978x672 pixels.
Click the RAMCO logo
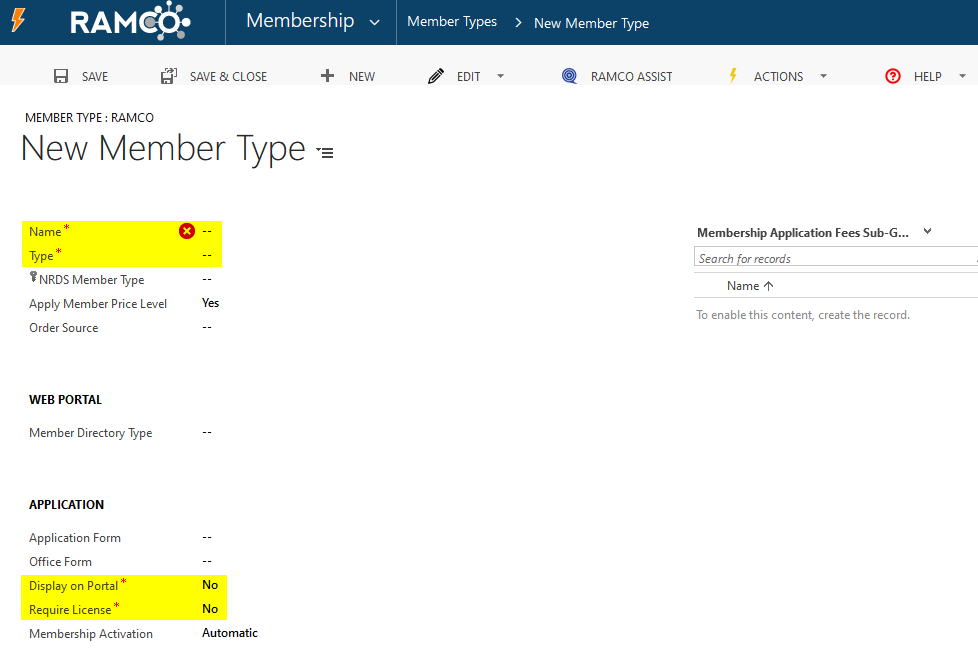click(x=130, y=22)
